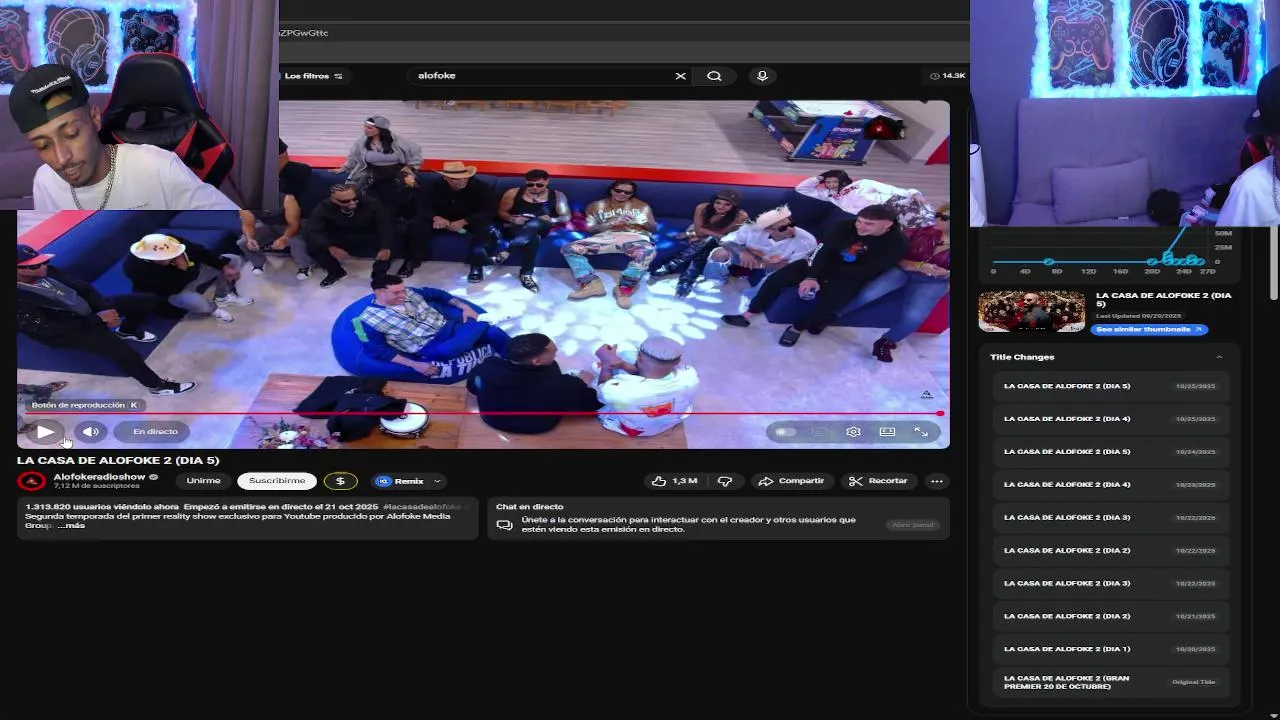Viewport: 1280px width, 720px height.
Task: Open the Recortar clip tool
Action: [878, 481]
